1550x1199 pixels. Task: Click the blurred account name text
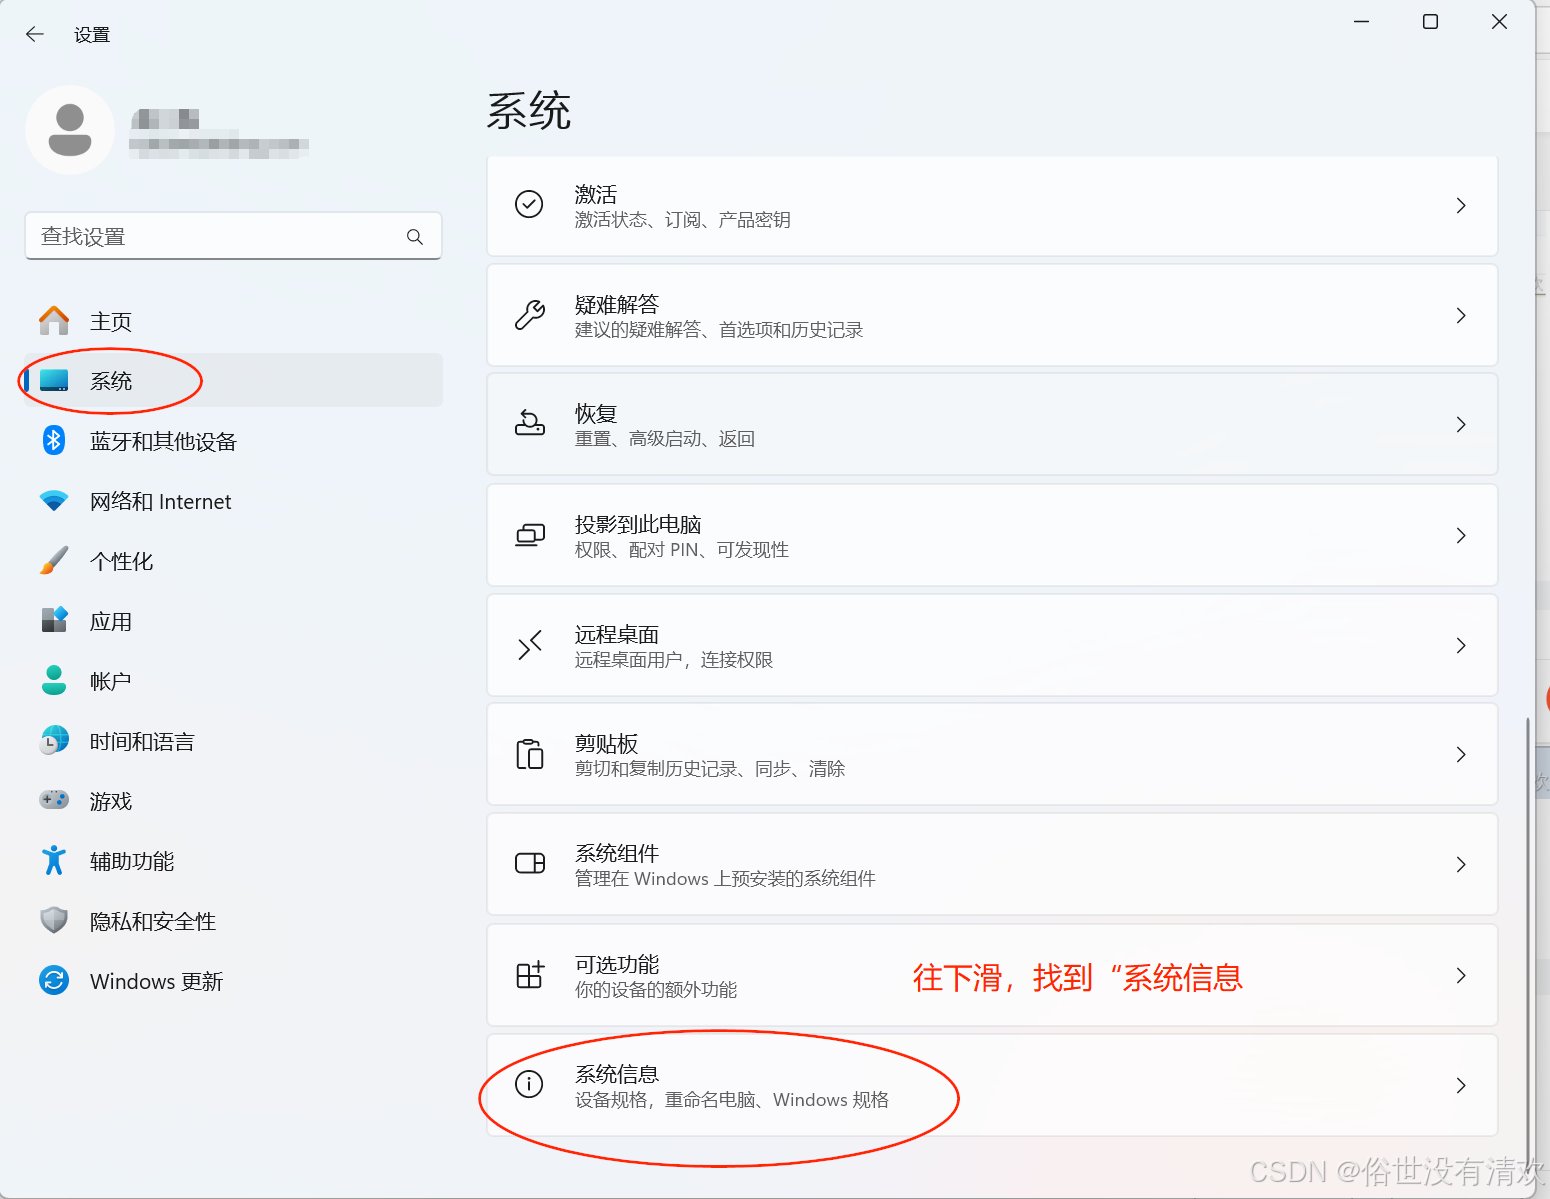[166, 119]
